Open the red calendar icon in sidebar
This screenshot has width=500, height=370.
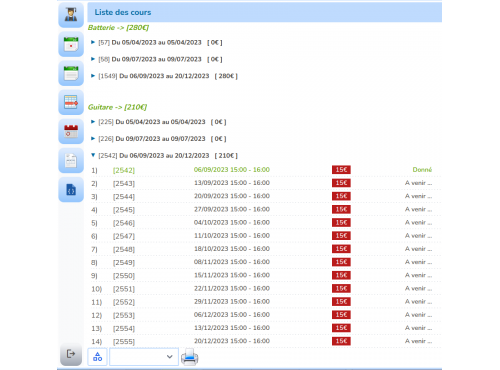tap(71, 131)
